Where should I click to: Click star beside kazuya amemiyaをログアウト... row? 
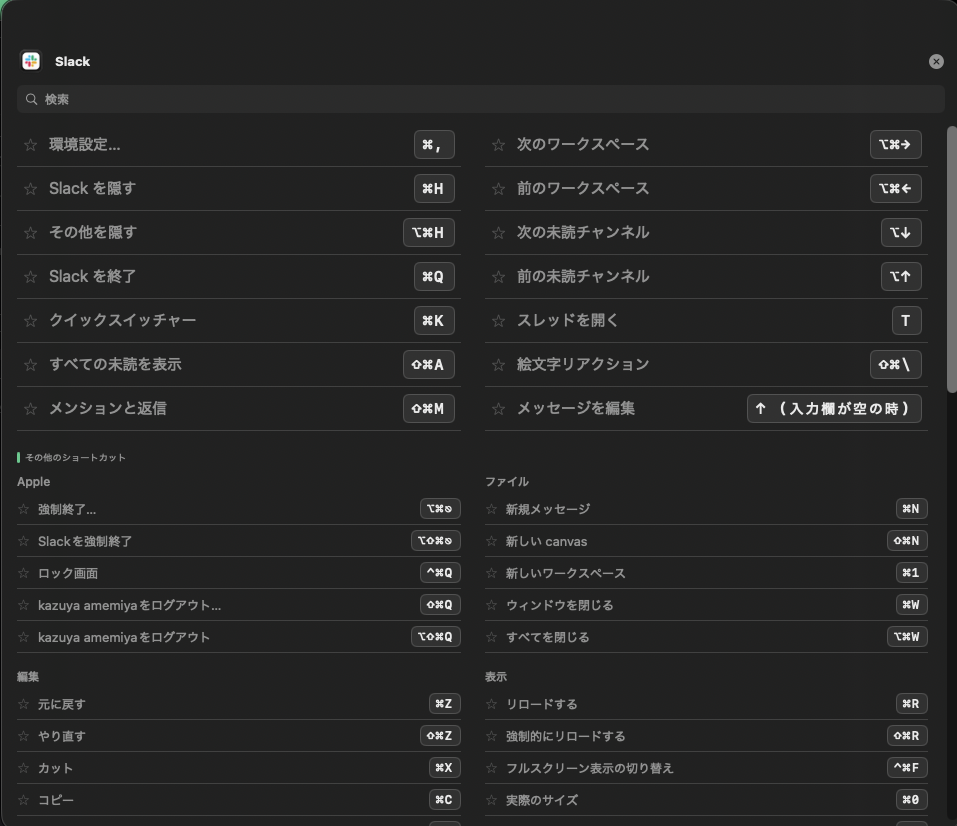[x=23, y=604]
